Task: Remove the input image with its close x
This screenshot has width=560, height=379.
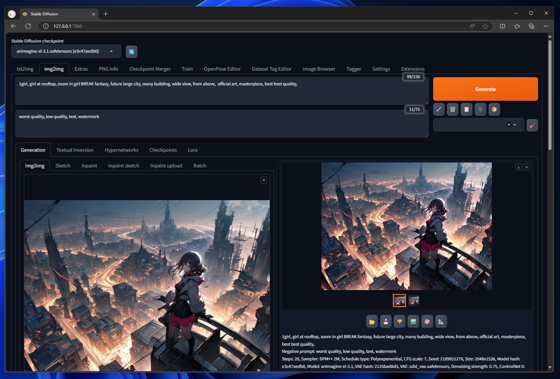Action: tap(264, 180)
